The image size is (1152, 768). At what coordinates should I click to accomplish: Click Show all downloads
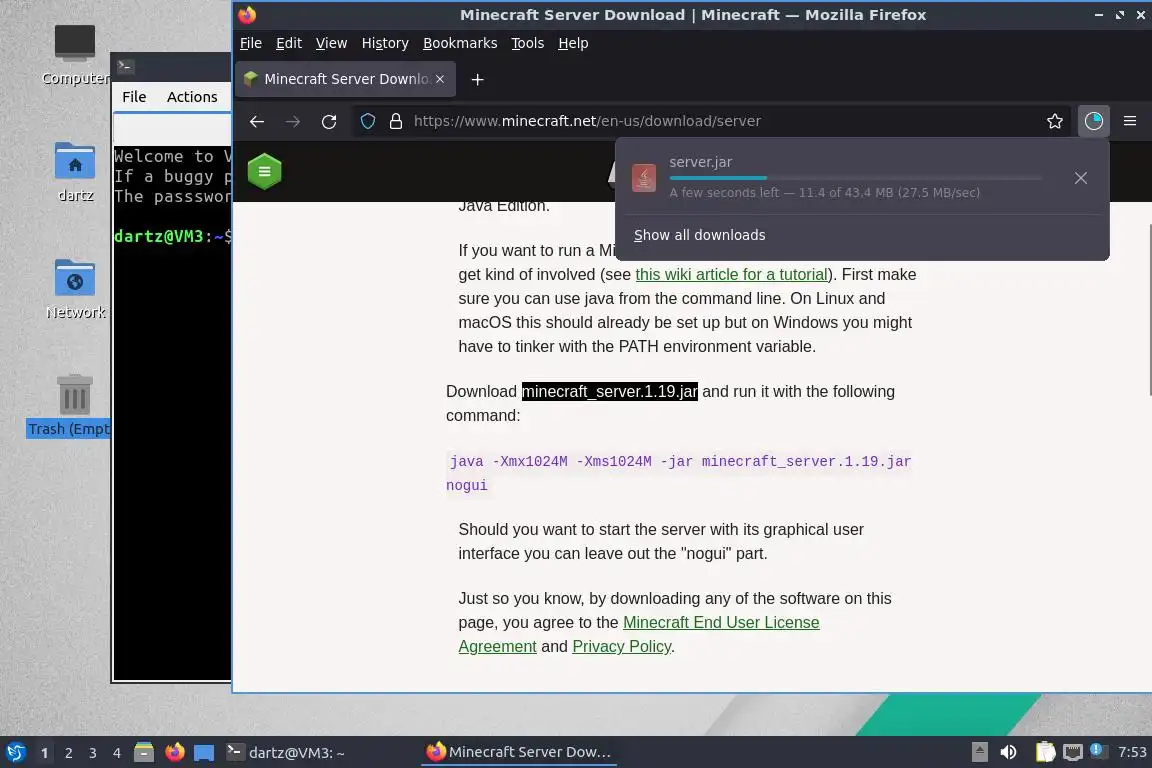coord(699,235)
